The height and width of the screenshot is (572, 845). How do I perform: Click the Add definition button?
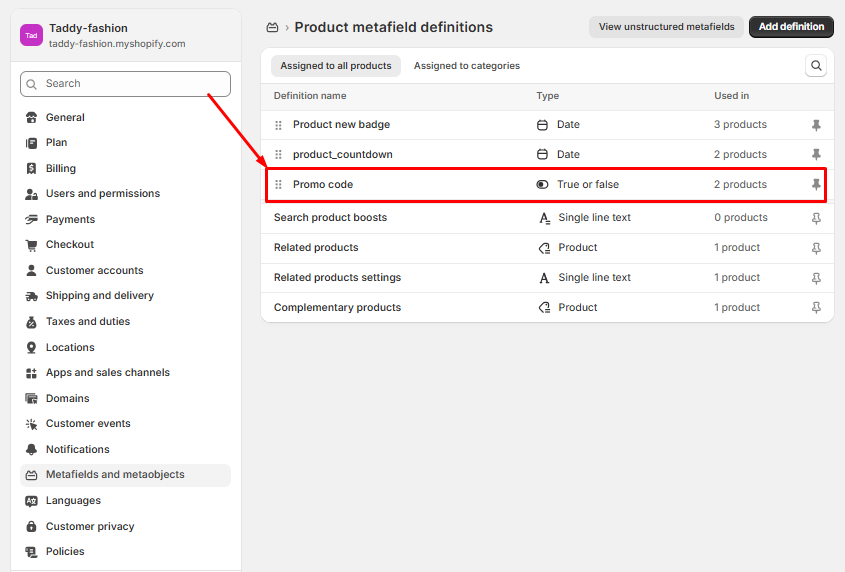[790, 27]
